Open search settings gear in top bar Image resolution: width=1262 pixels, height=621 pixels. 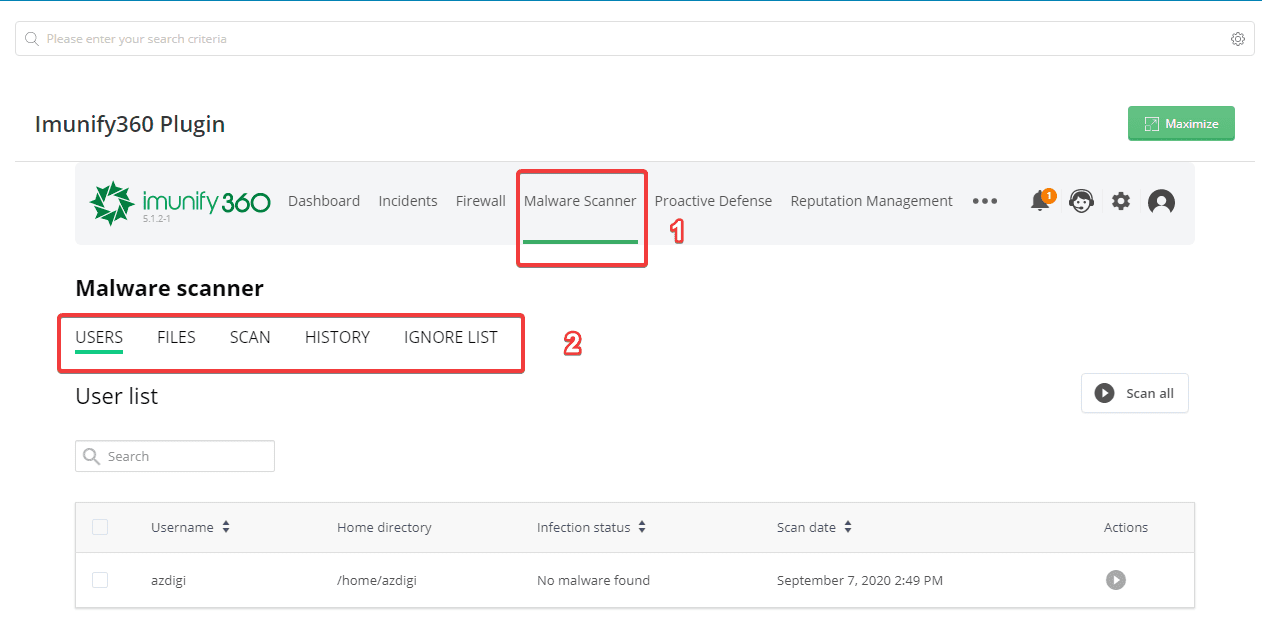[x=1238, y=39]
